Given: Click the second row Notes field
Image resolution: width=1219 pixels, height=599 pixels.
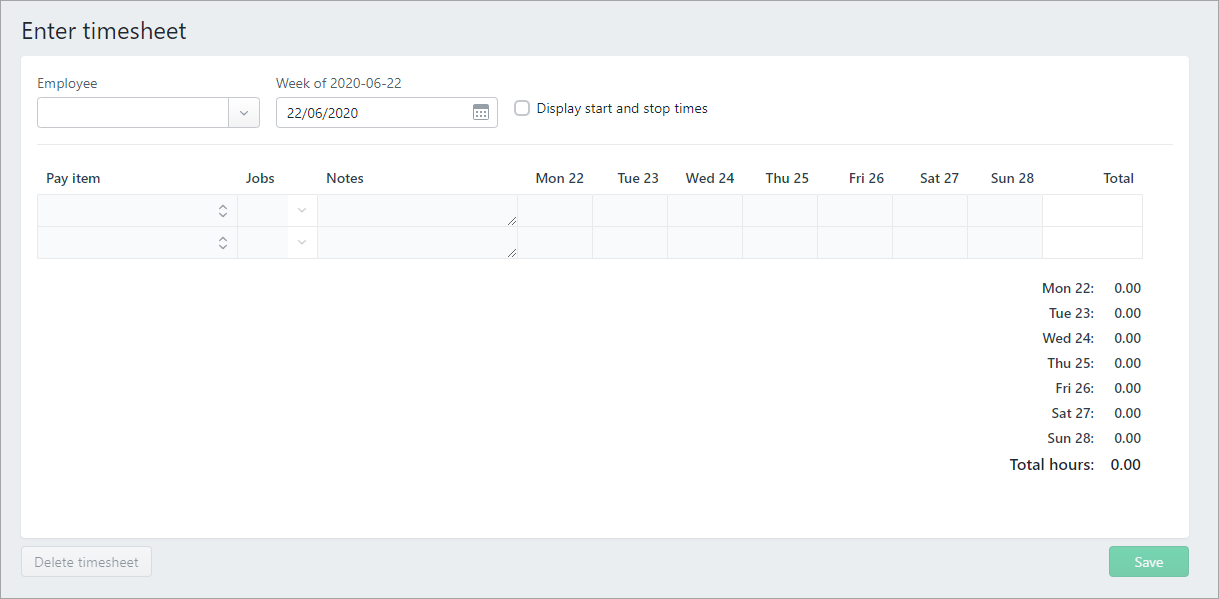Looking at the screenshot, I should pos(416,243).
